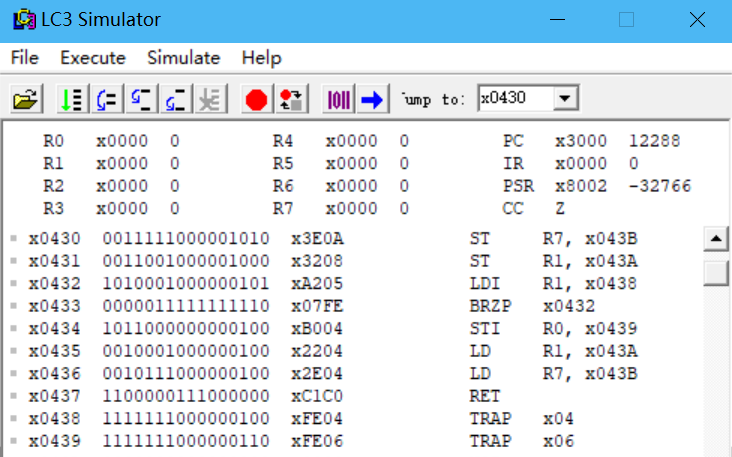The width and height of the screenshot is (732, 457).
Task: Click the purple binary value toolbar icon
Action: pyautogui.click(x=338, y=99)
